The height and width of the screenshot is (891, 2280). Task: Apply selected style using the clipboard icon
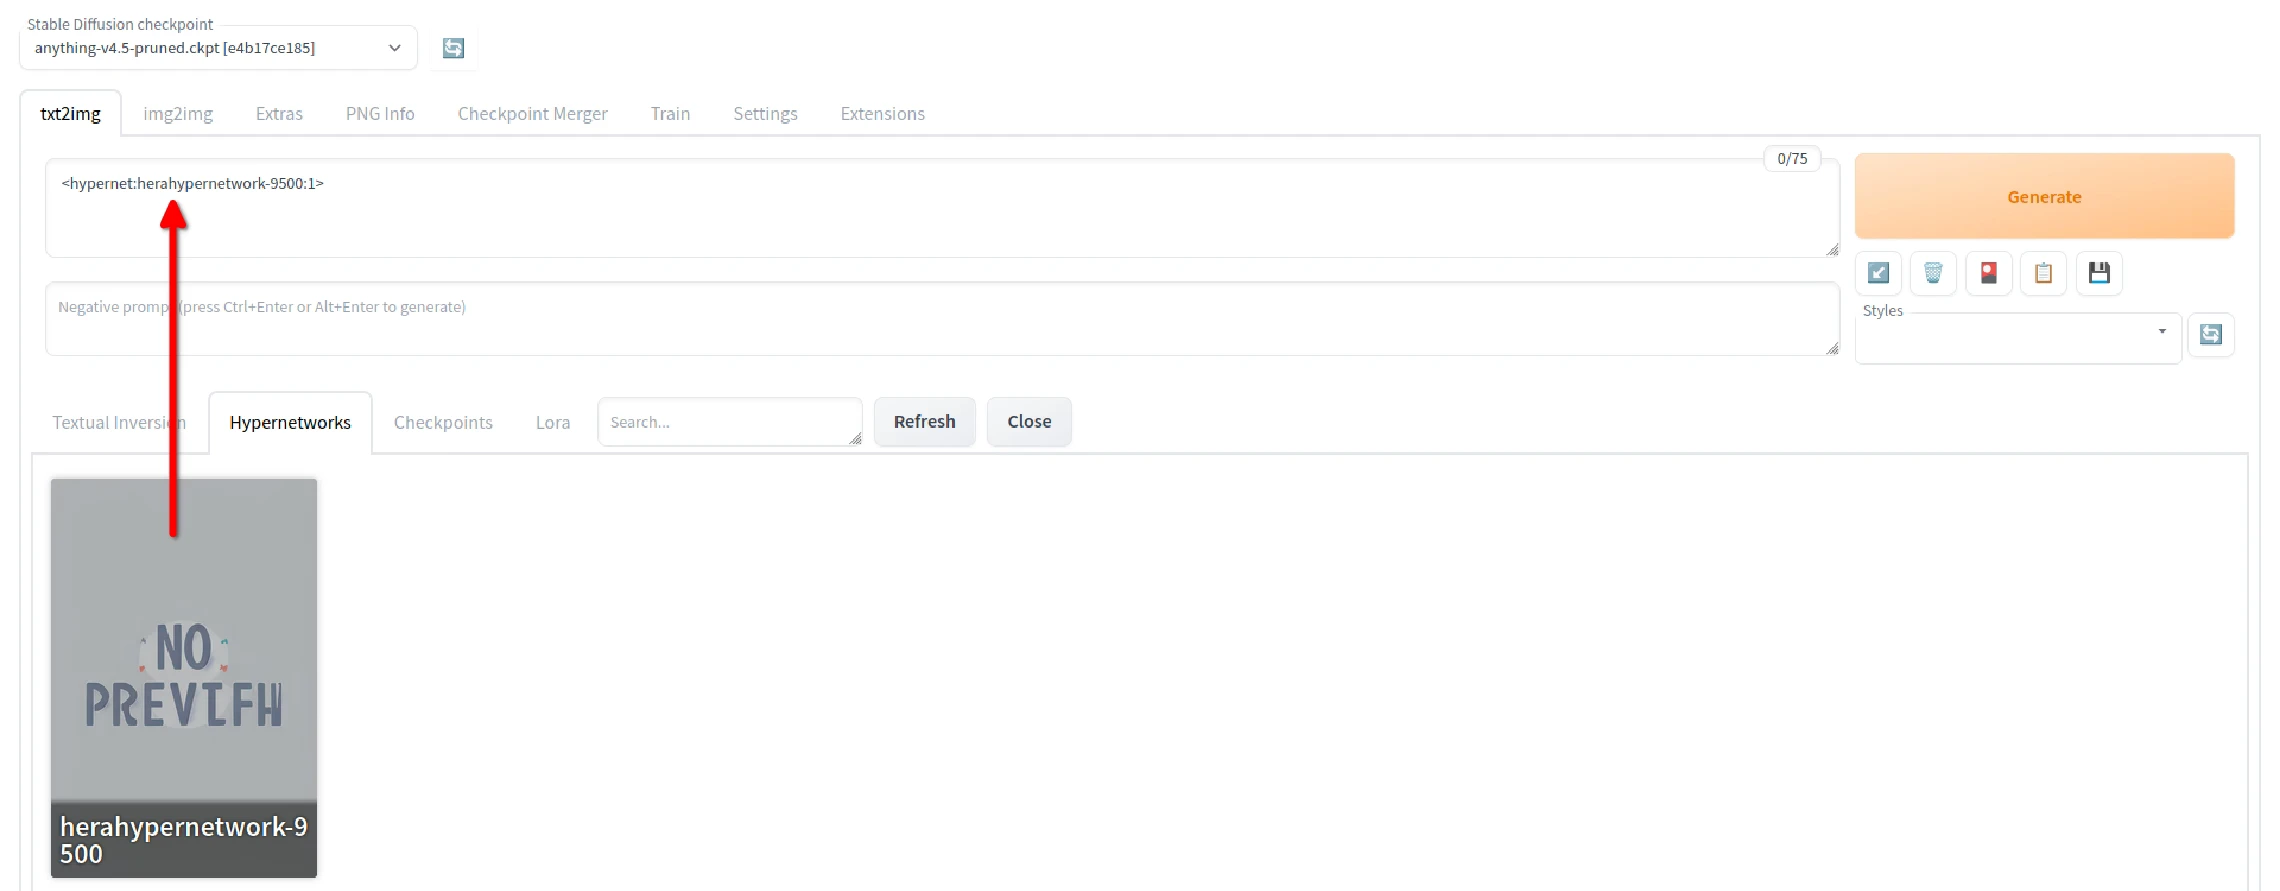pyautogui.click(x=2043, y=273)
